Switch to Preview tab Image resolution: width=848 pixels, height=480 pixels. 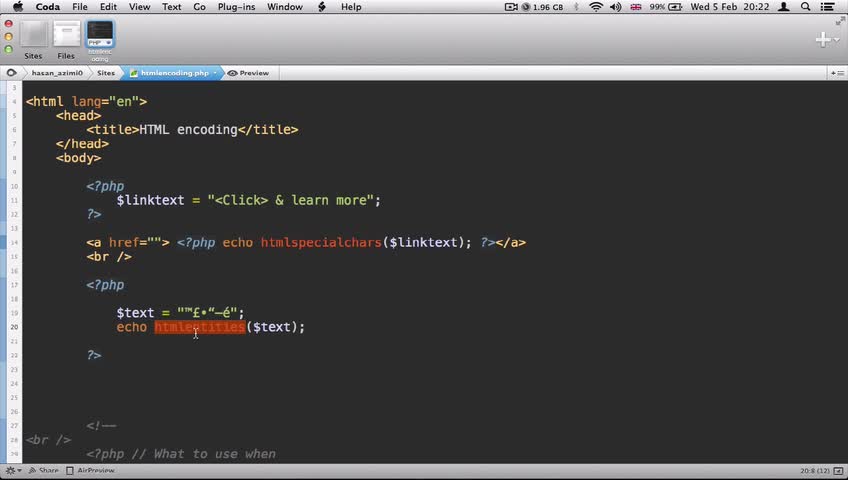point(248,72)
